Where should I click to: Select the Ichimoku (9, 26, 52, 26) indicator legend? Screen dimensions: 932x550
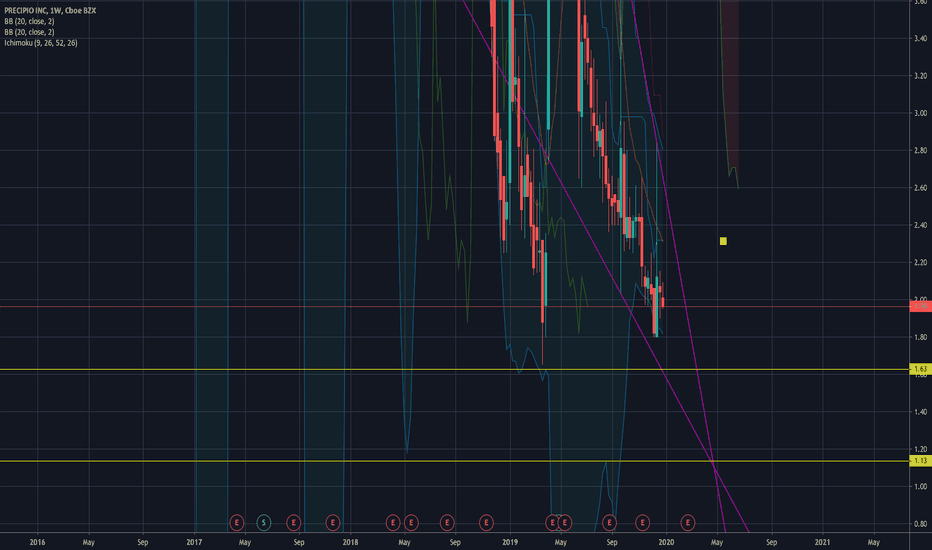40,43
